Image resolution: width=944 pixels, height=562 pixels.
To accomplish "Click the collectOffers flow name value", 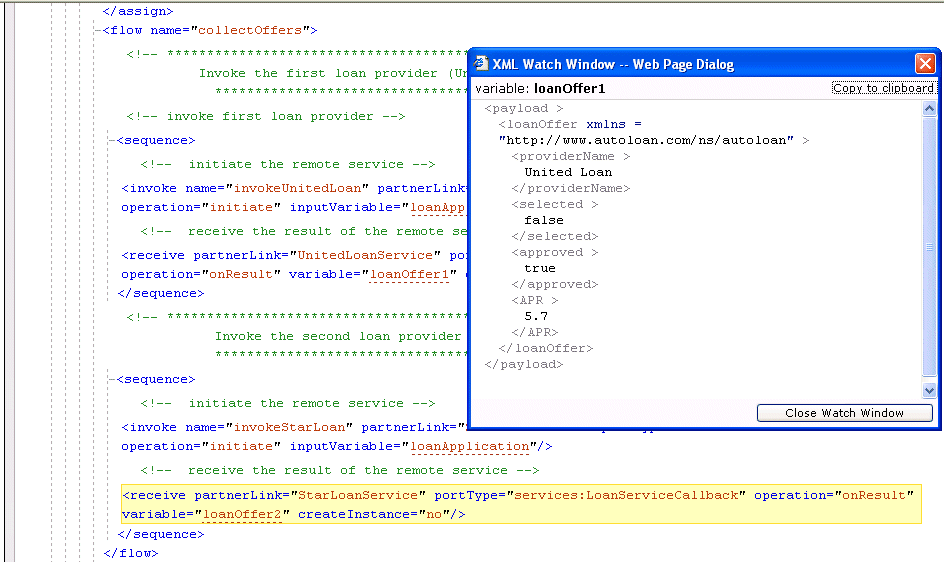I will pos(250,30).
